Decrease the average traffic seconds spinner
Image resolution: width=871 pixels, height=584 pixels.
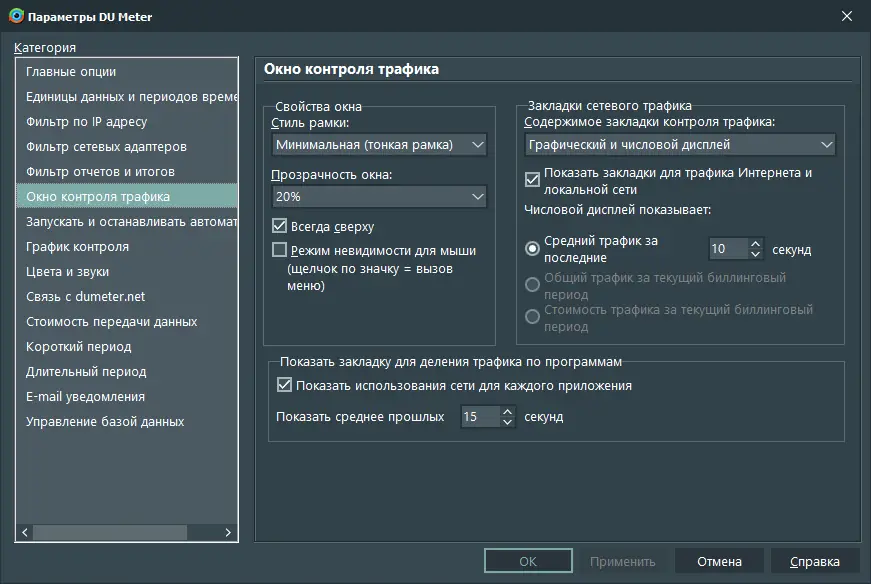click(x=755, y=254)
